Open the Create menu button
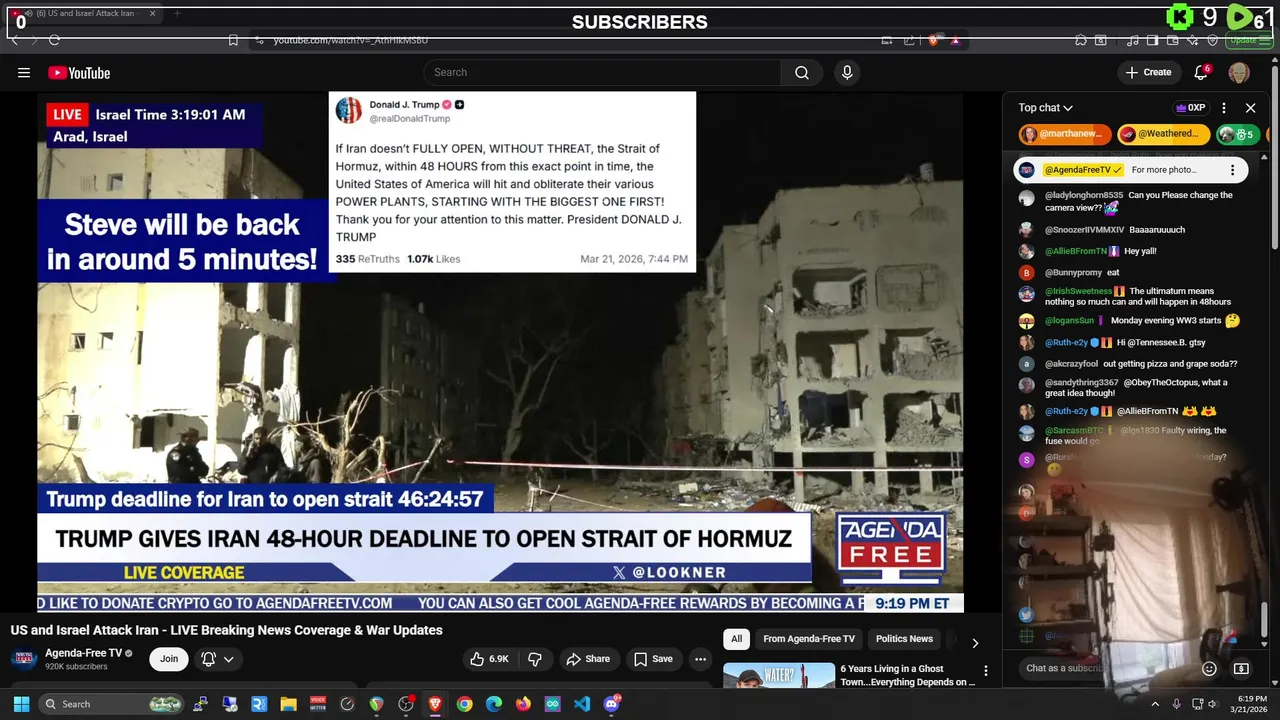Viewport: 1280px width, 720px height. [x=1148, y=72]
